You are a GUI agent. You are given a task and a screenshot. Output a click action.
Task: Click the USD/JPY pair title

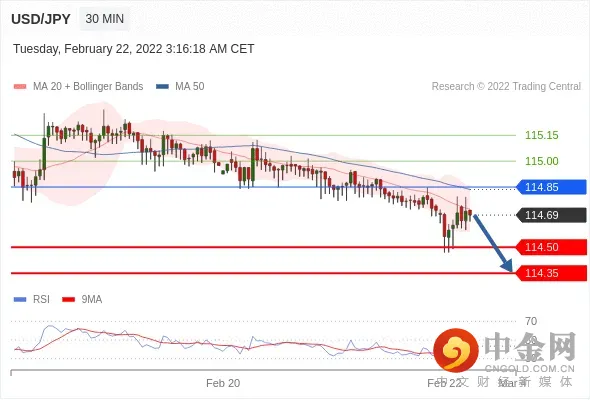(x=41, y=19)
